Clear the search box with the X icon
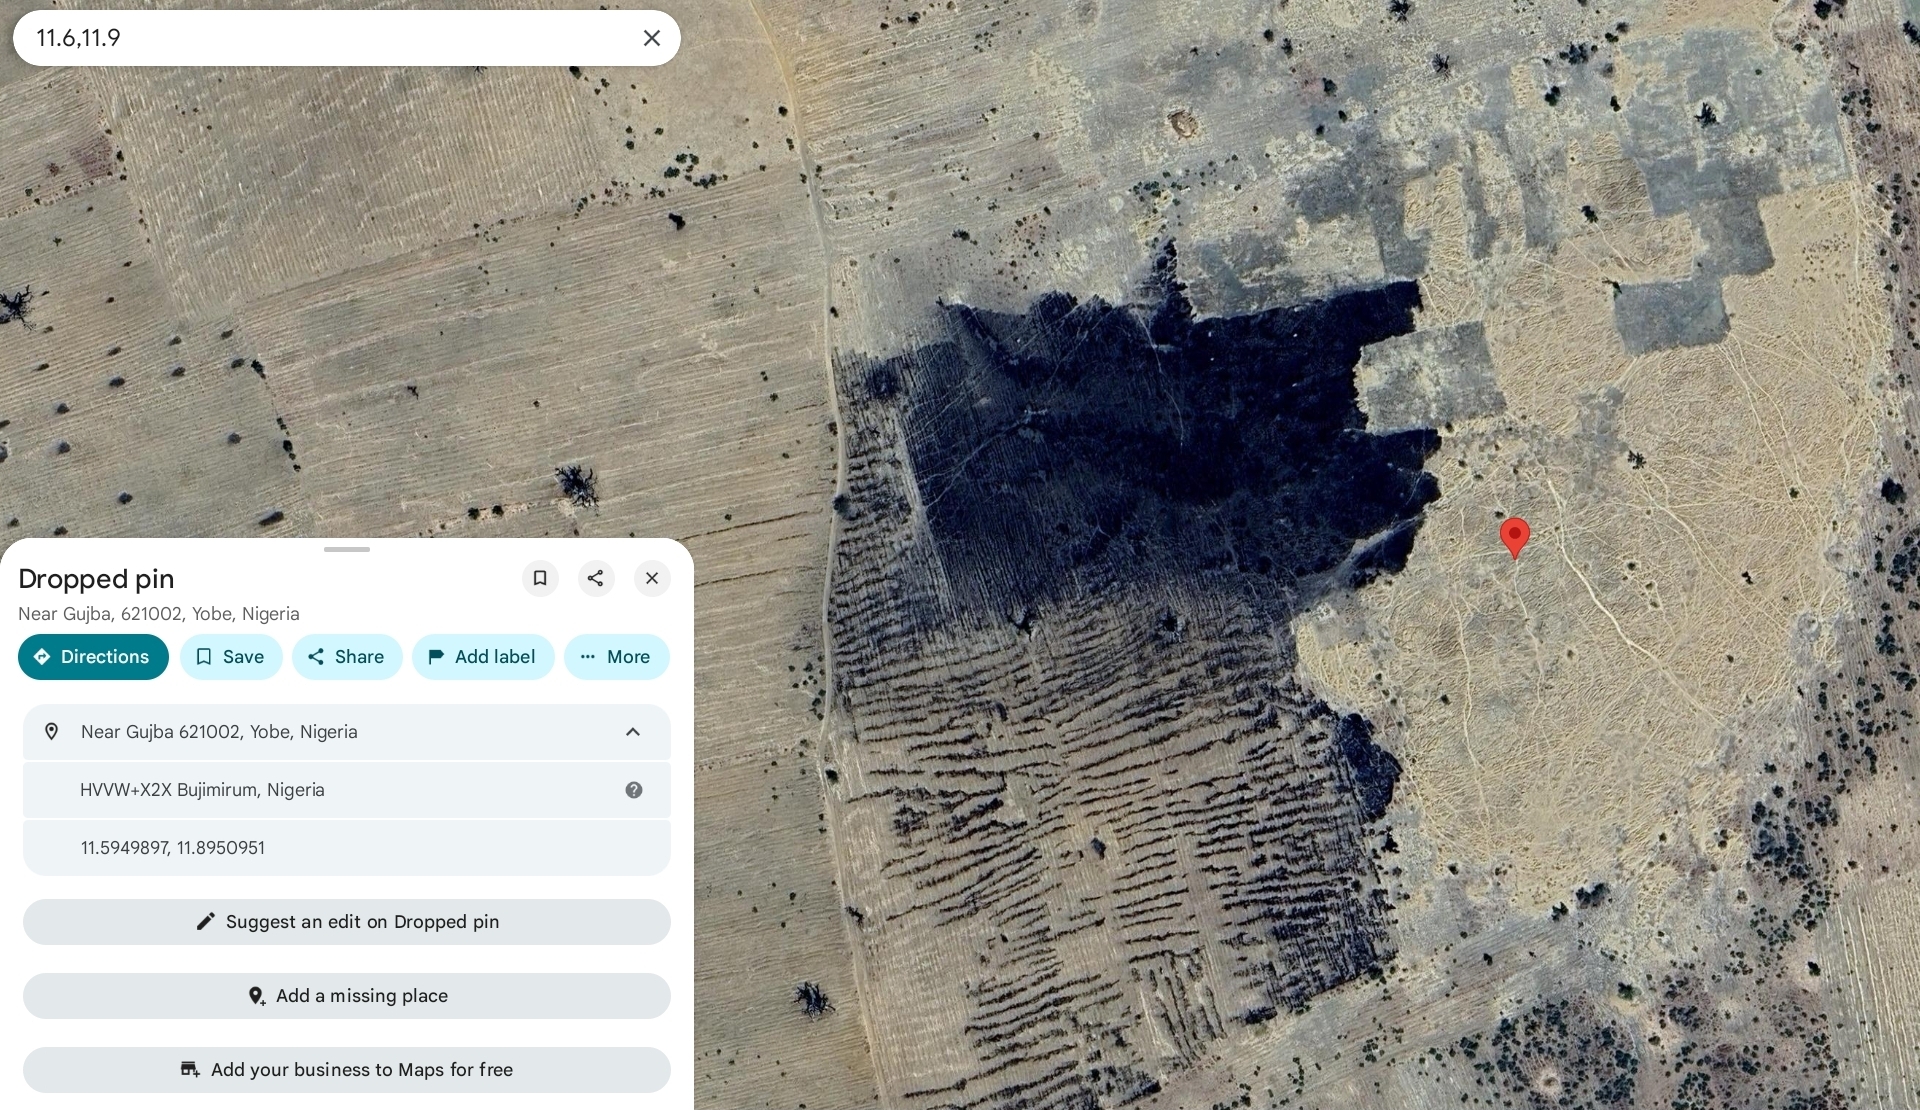Screen dimensions: 1920x1110 click(x=651, y=38)
